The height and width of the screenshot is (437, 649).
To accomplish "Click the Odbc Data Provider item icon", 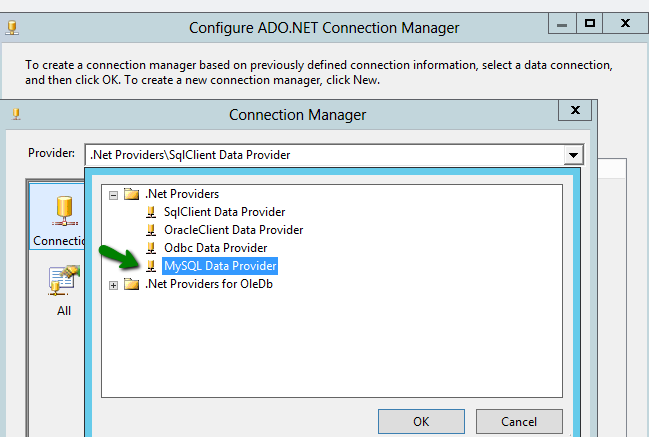I will (x=151, y=248).
